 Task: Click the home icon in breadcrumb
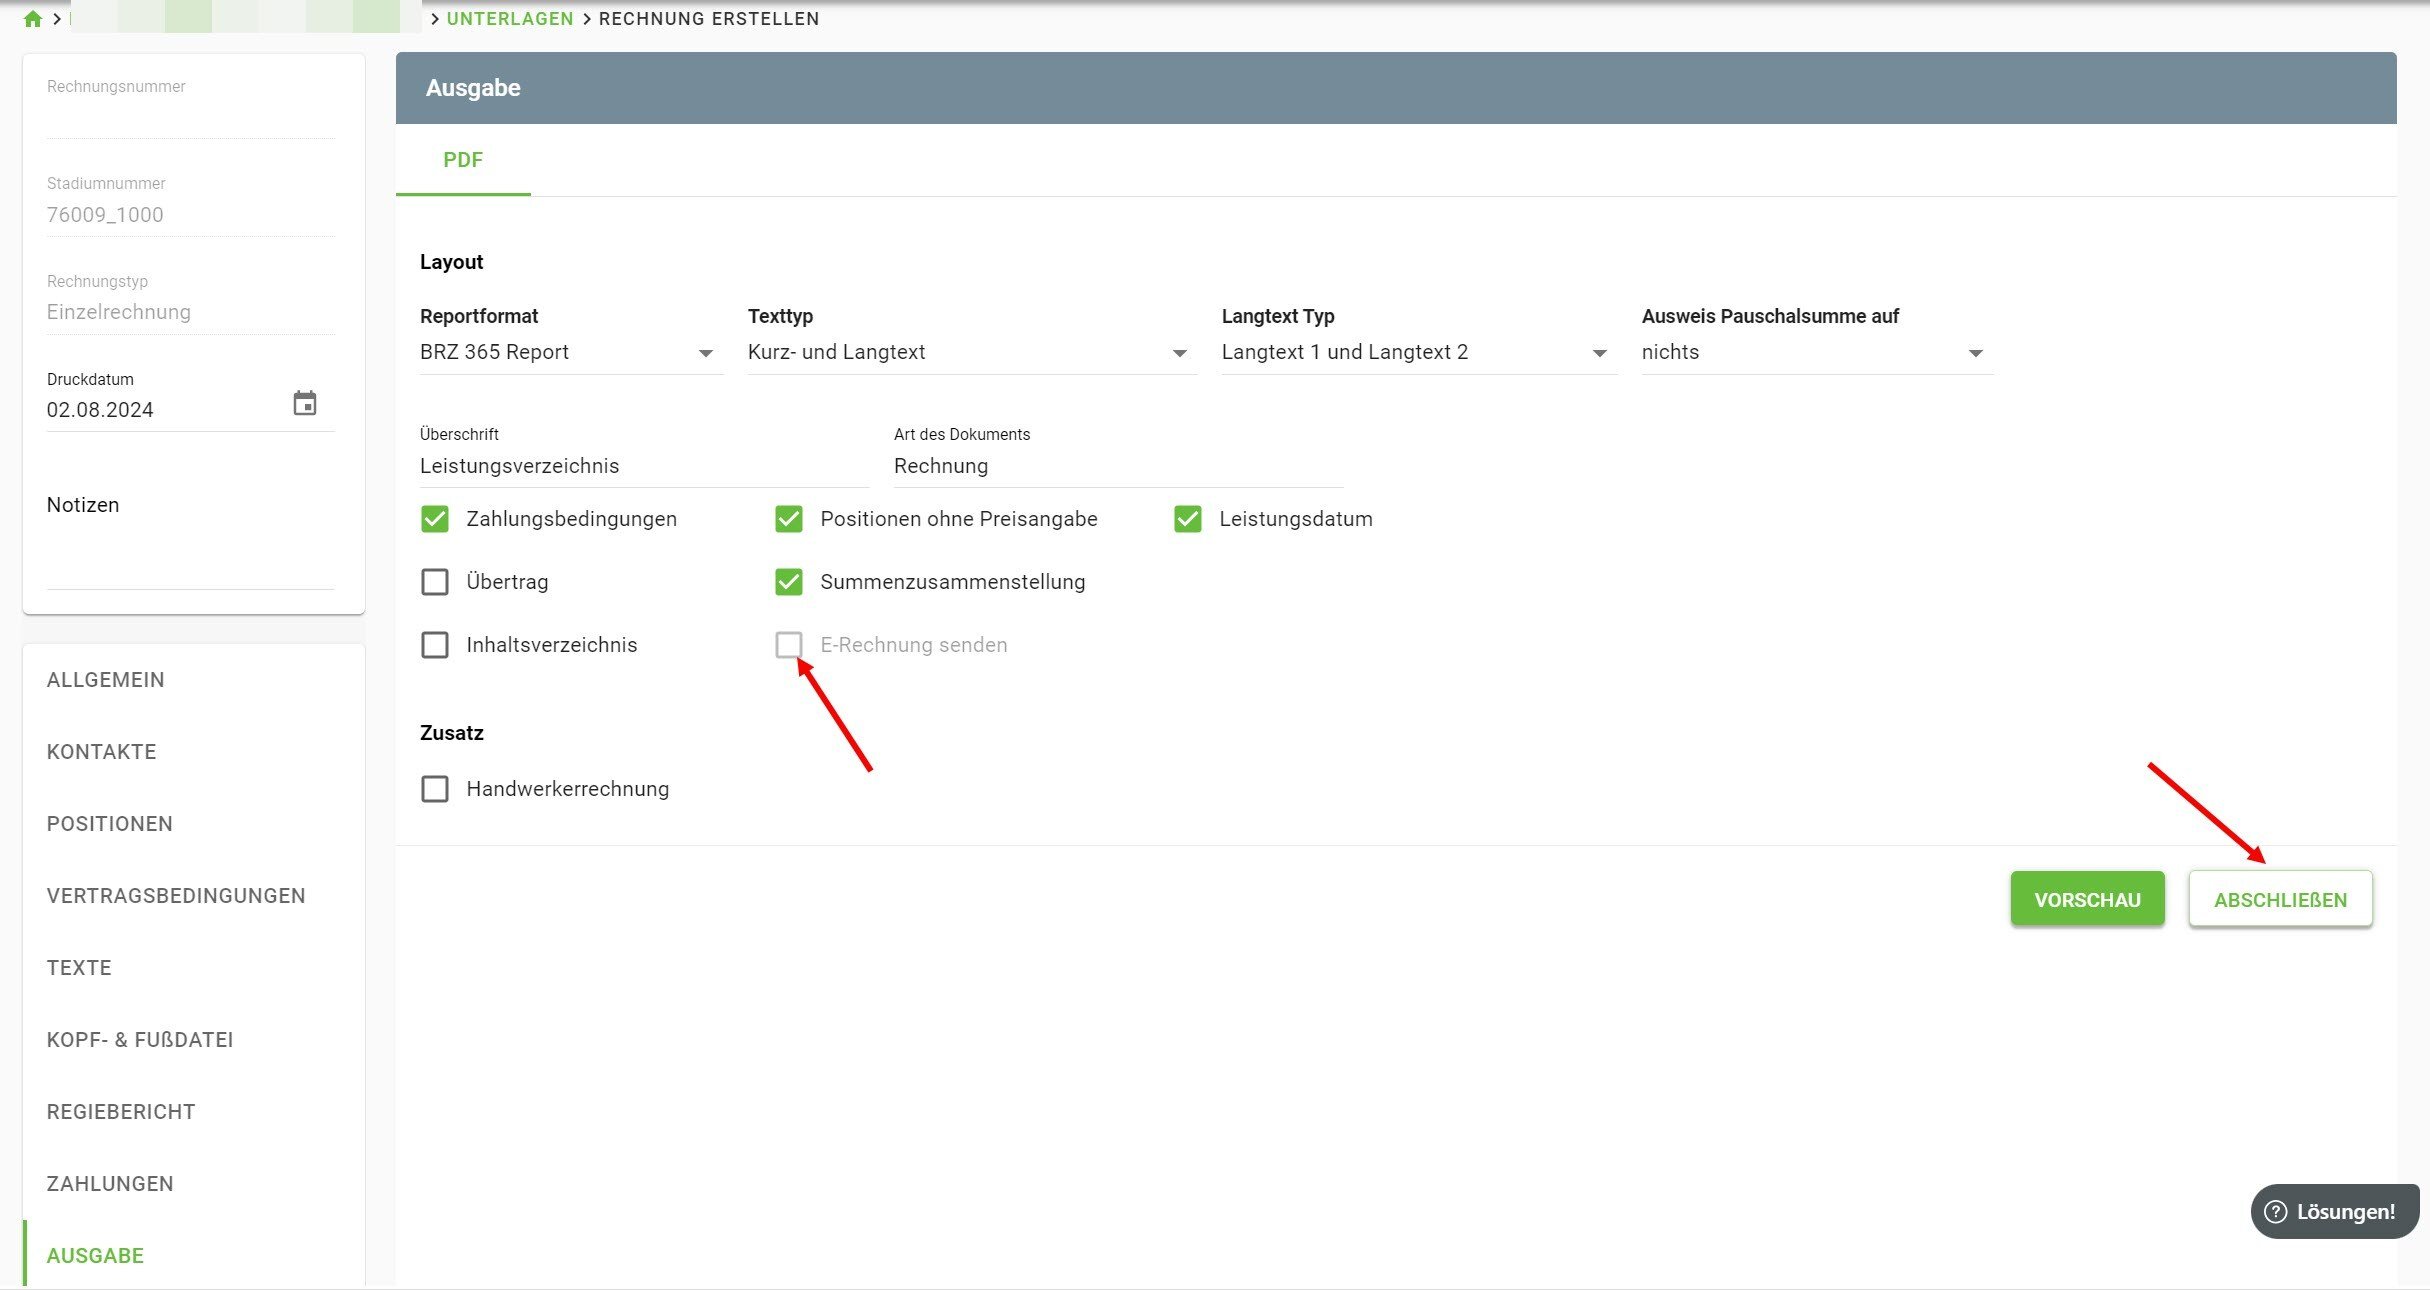pyautogui.click(x=32, y=19)
